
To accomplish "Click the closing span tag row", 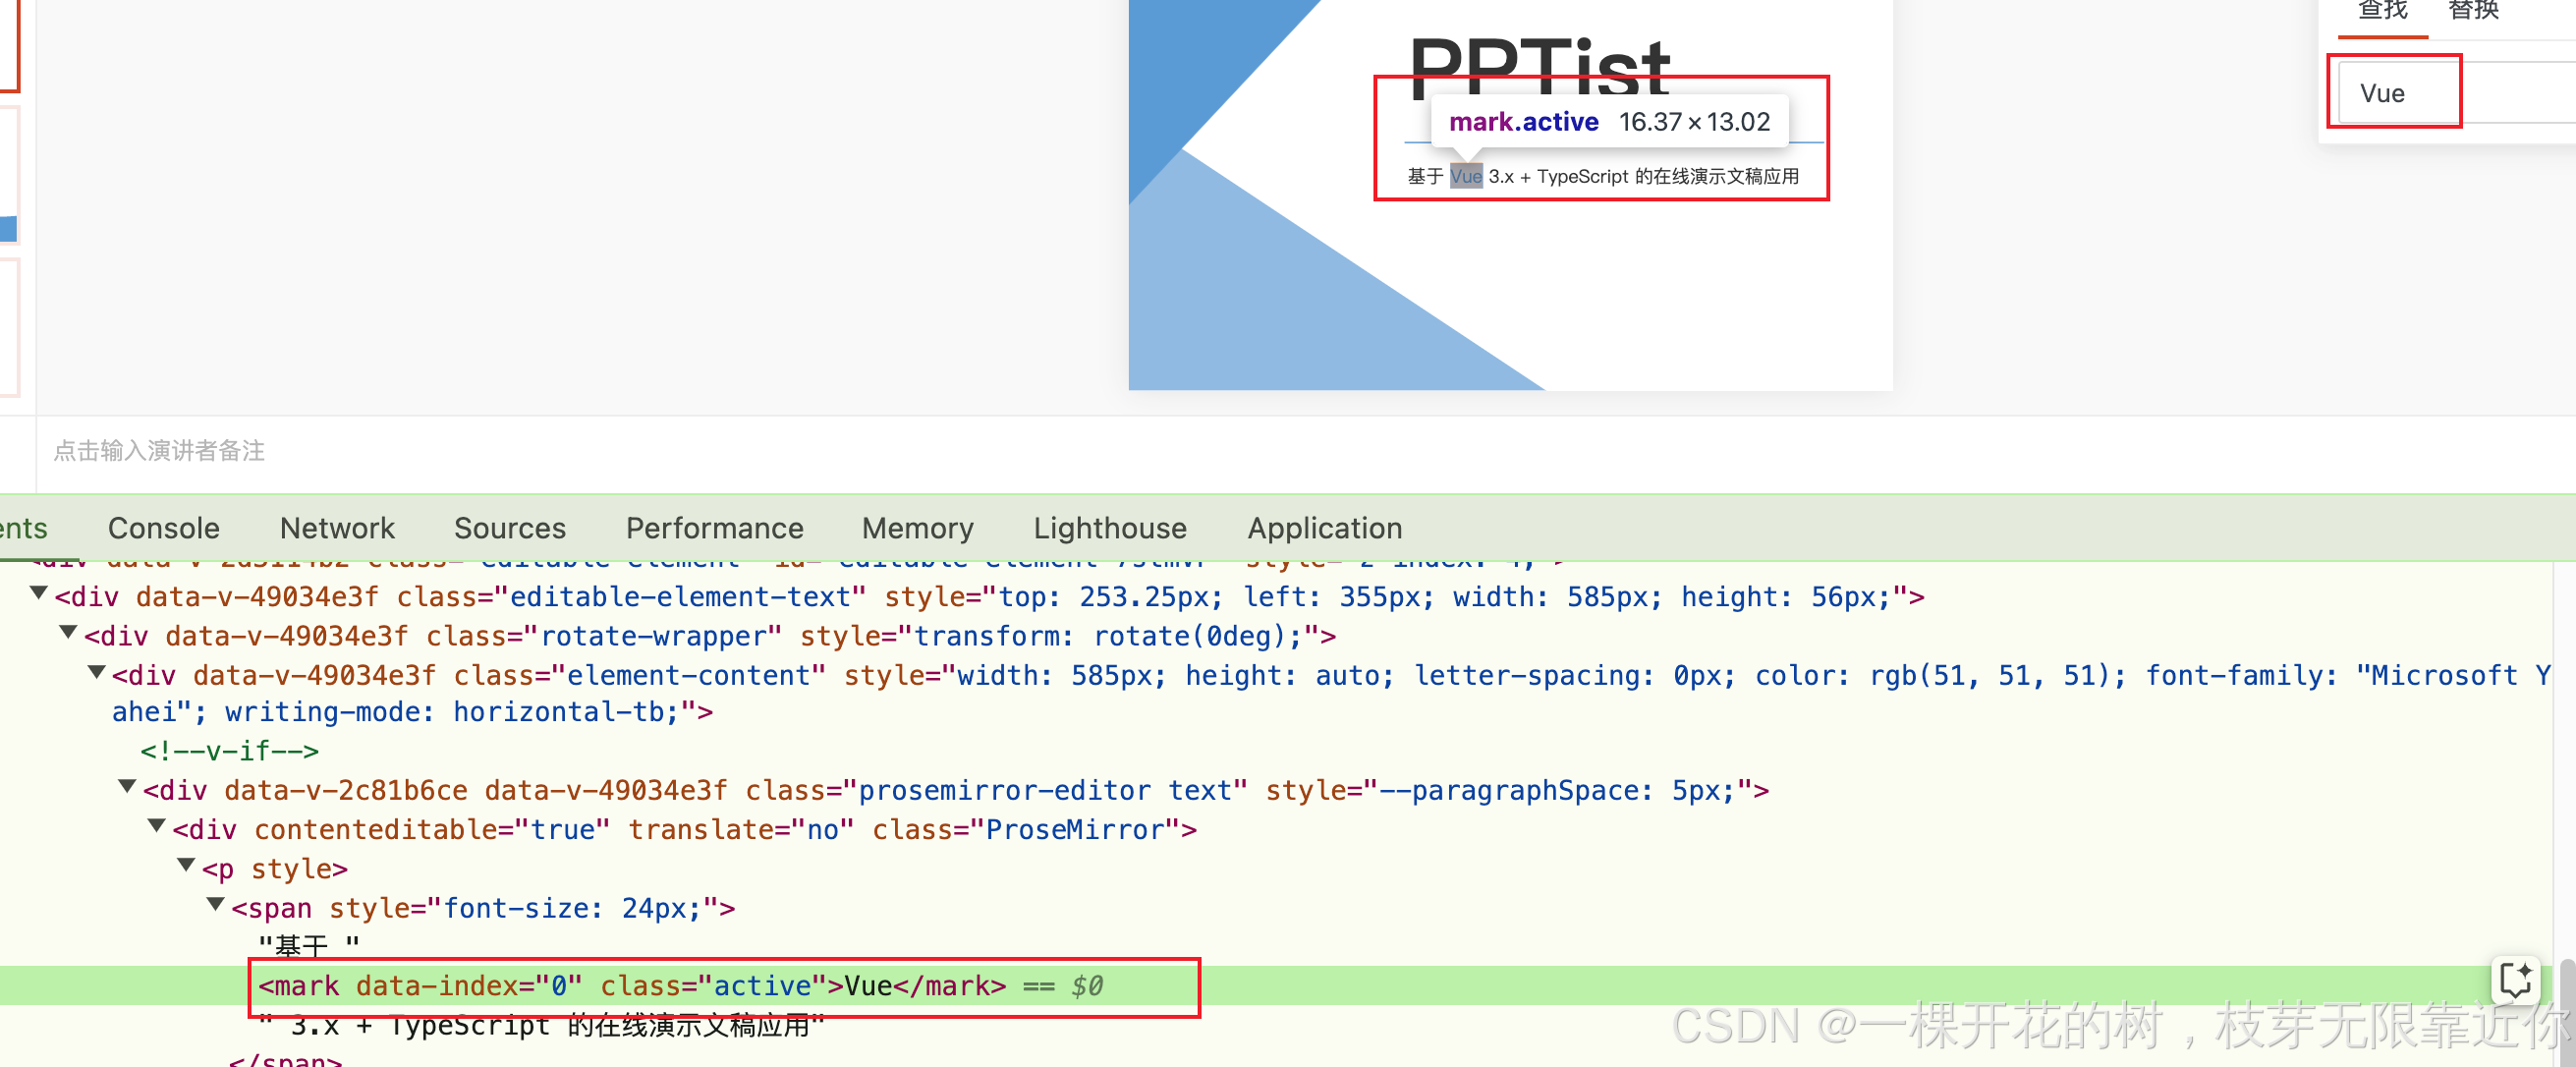I will [x=286, y=1059].
